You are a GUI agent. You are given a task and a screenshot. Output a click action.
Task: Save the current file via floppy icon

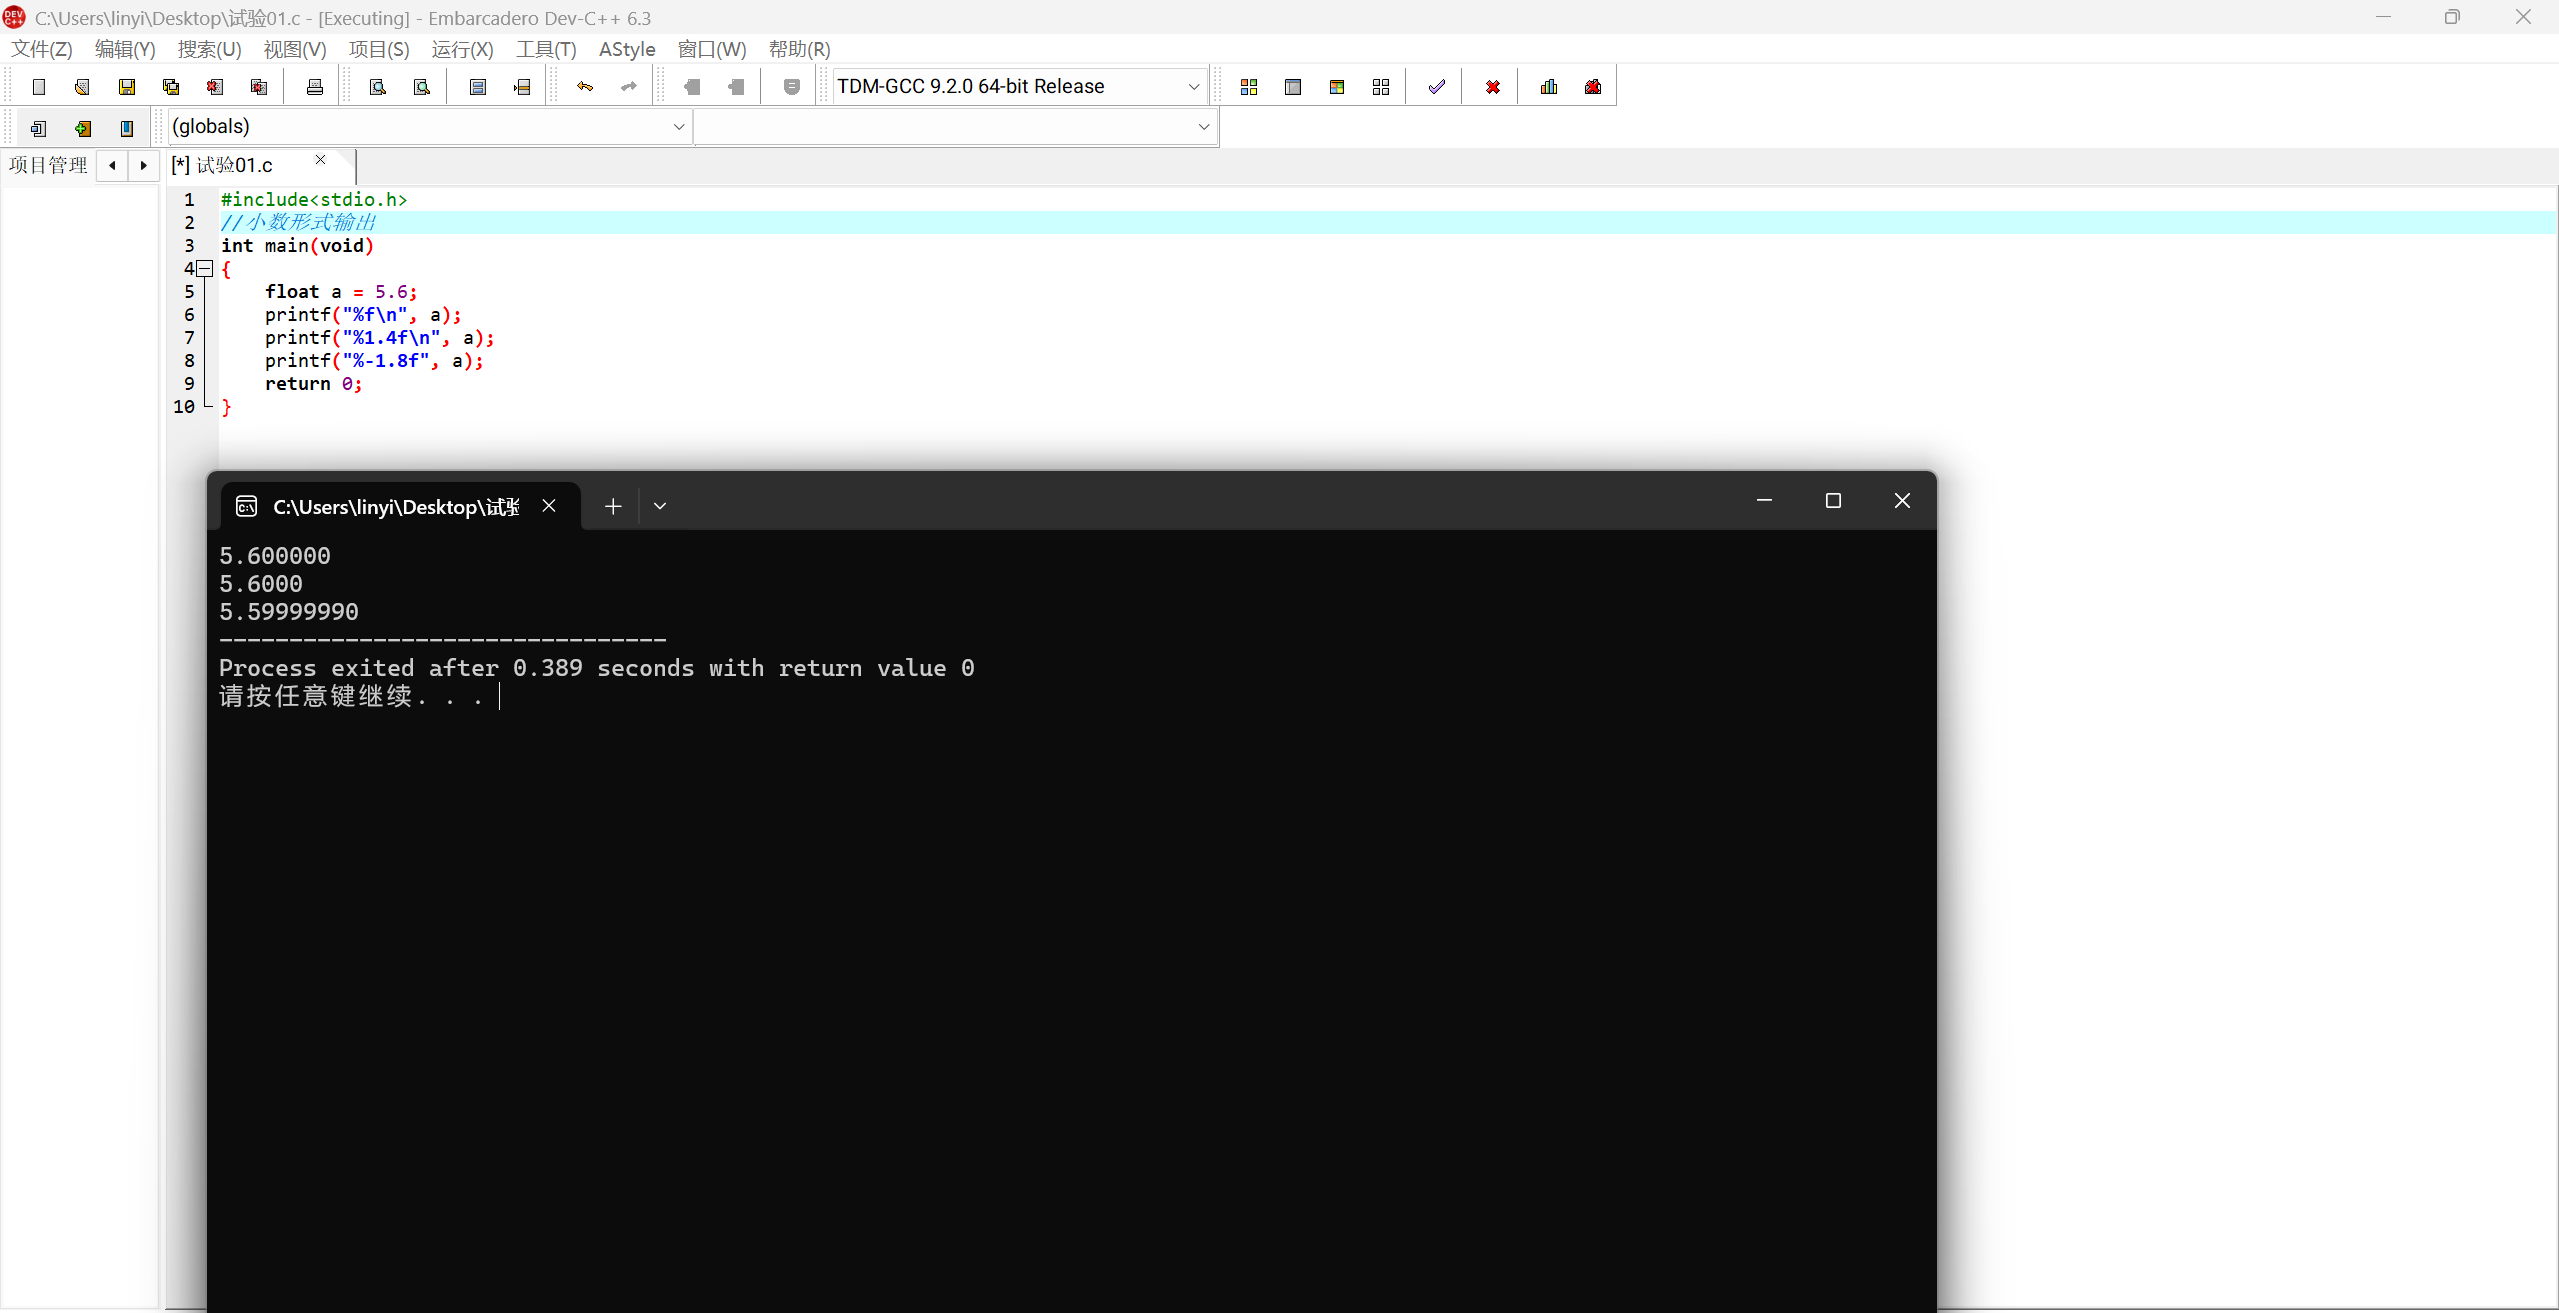126,87
